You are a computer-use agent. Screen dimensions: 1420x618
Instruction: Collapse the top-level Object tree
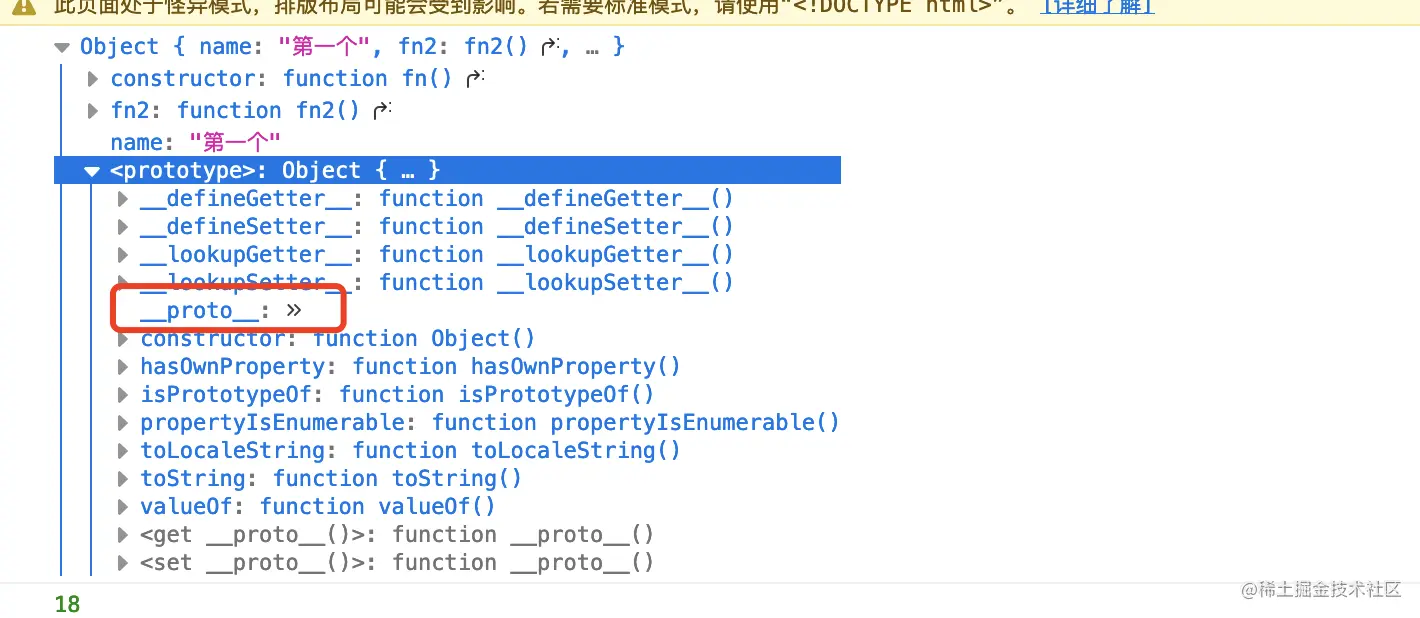(62, 47)
